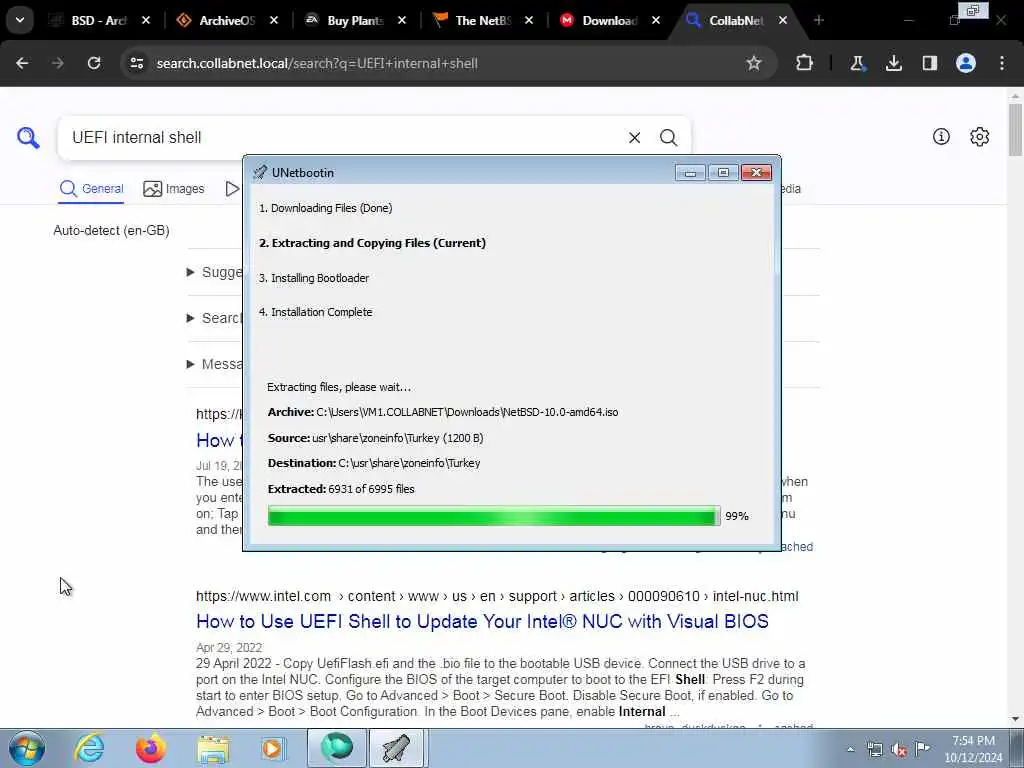The height and width of the screenshot is (768, 1024).
Task: Minimize the UNetbootin window
Action: 690,172
